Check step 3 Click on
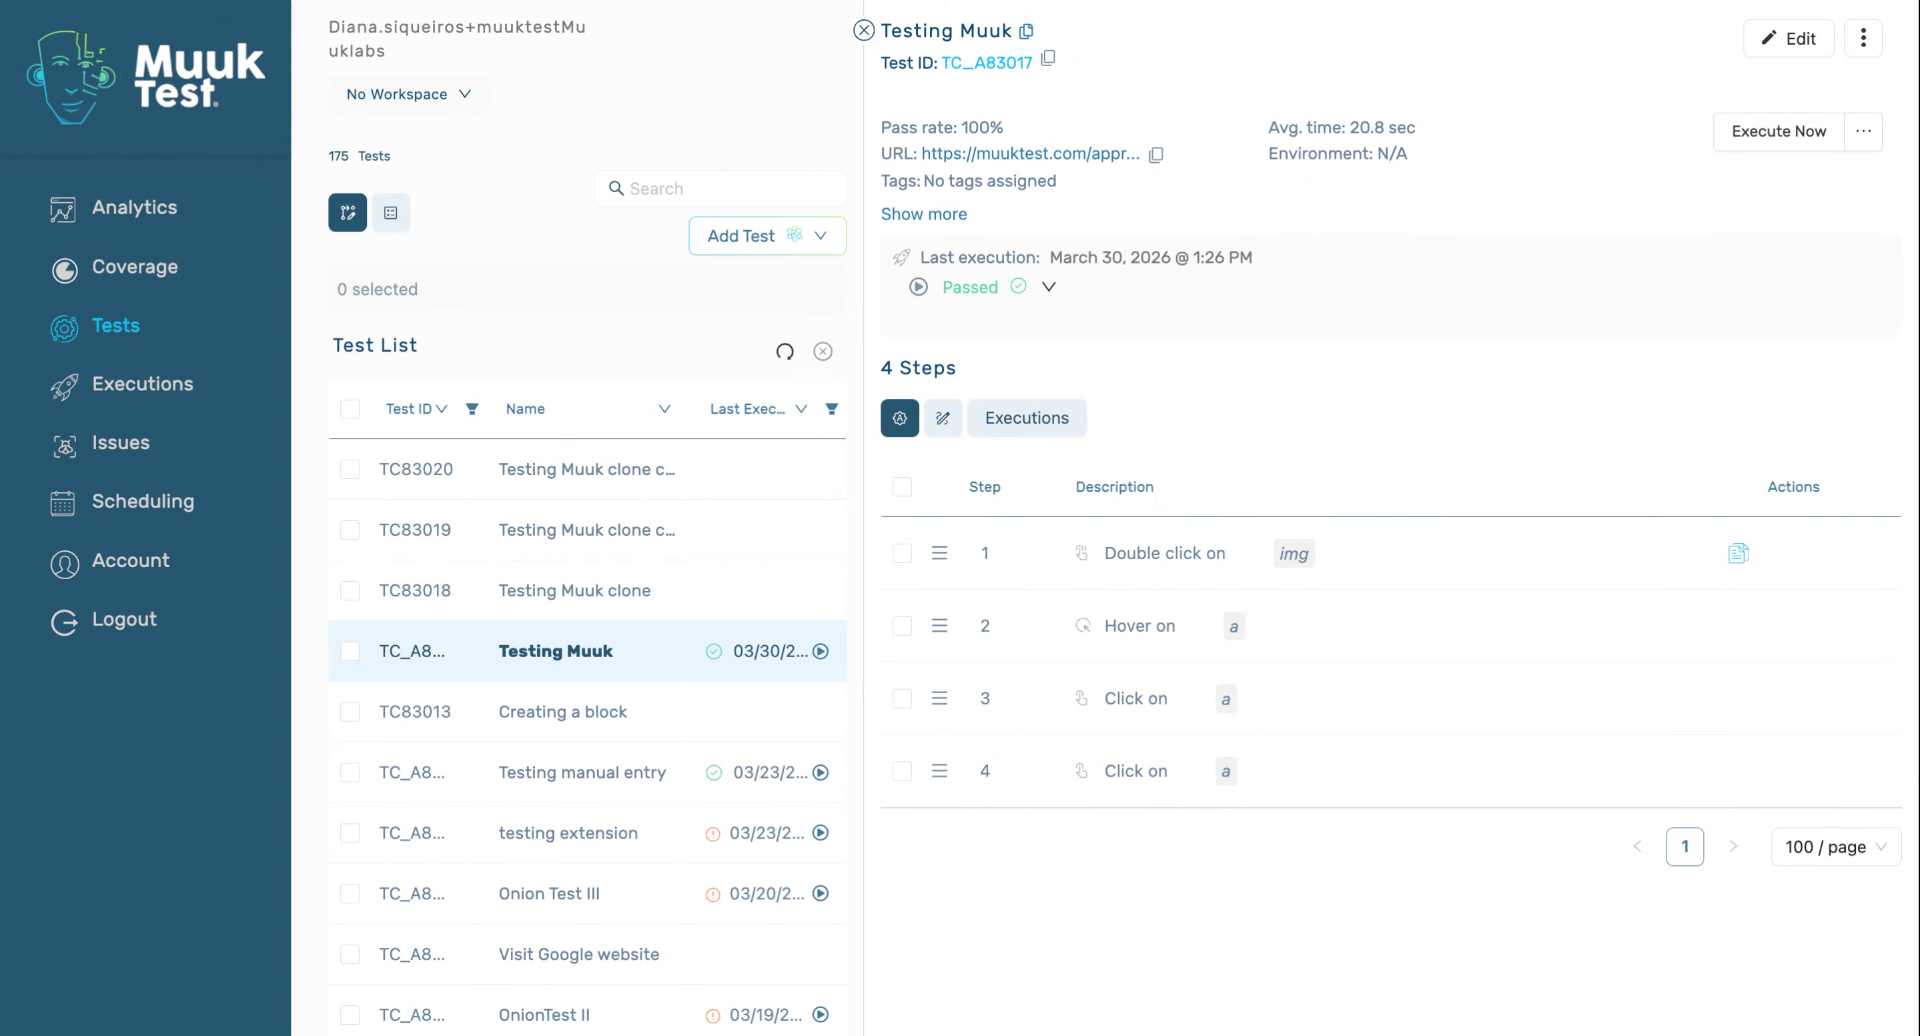This screenshot has height=1036, width=1920. [902, 699]
